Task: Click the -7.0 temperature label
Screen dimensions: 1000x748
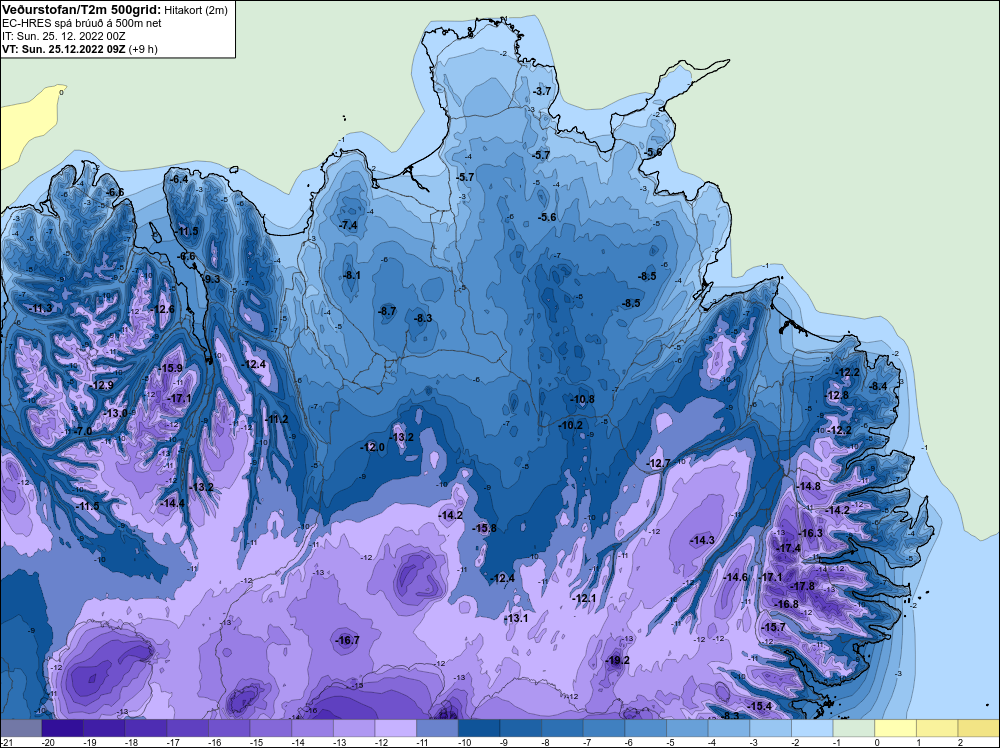Action: tap(83, 431)
